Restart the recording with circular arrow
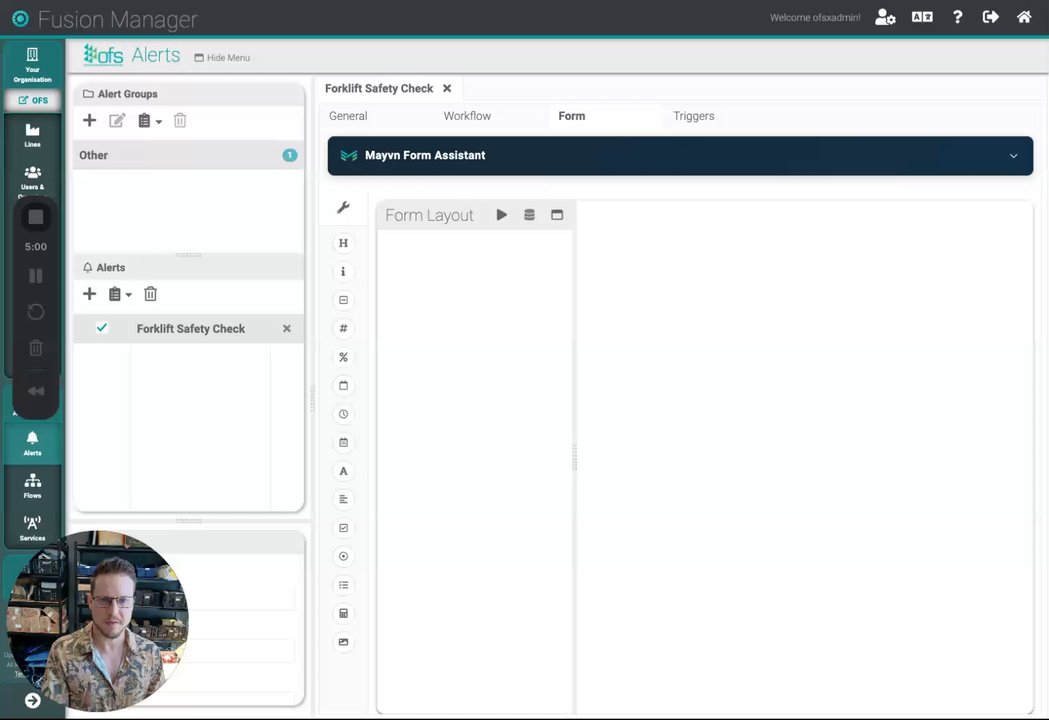The height and width of the screenshot is (720, 1049). (35, 312)
